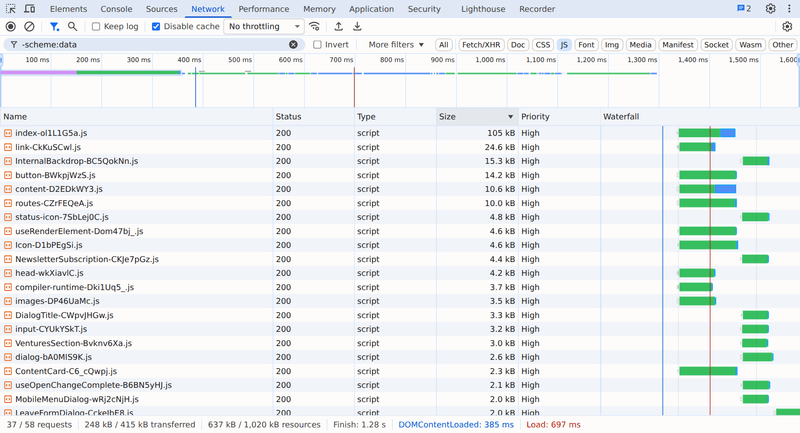Viewport: 800px width, 433px height.
Task: Uncheck the Disable cache checkbox
Action: [x=156, y=27]
